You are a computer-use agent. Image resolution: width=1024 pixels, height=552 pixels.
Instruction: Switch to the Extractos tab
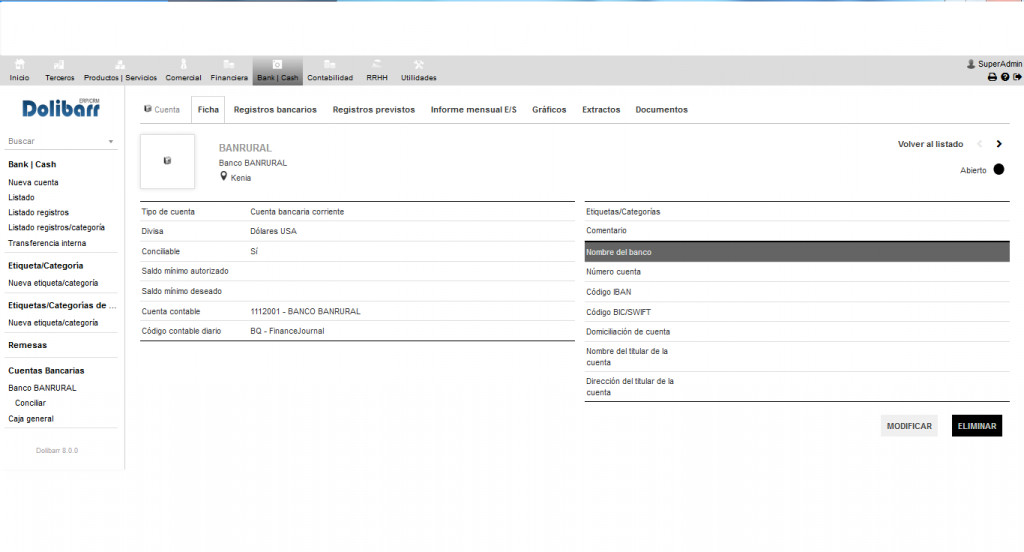(x=601, y=110)
